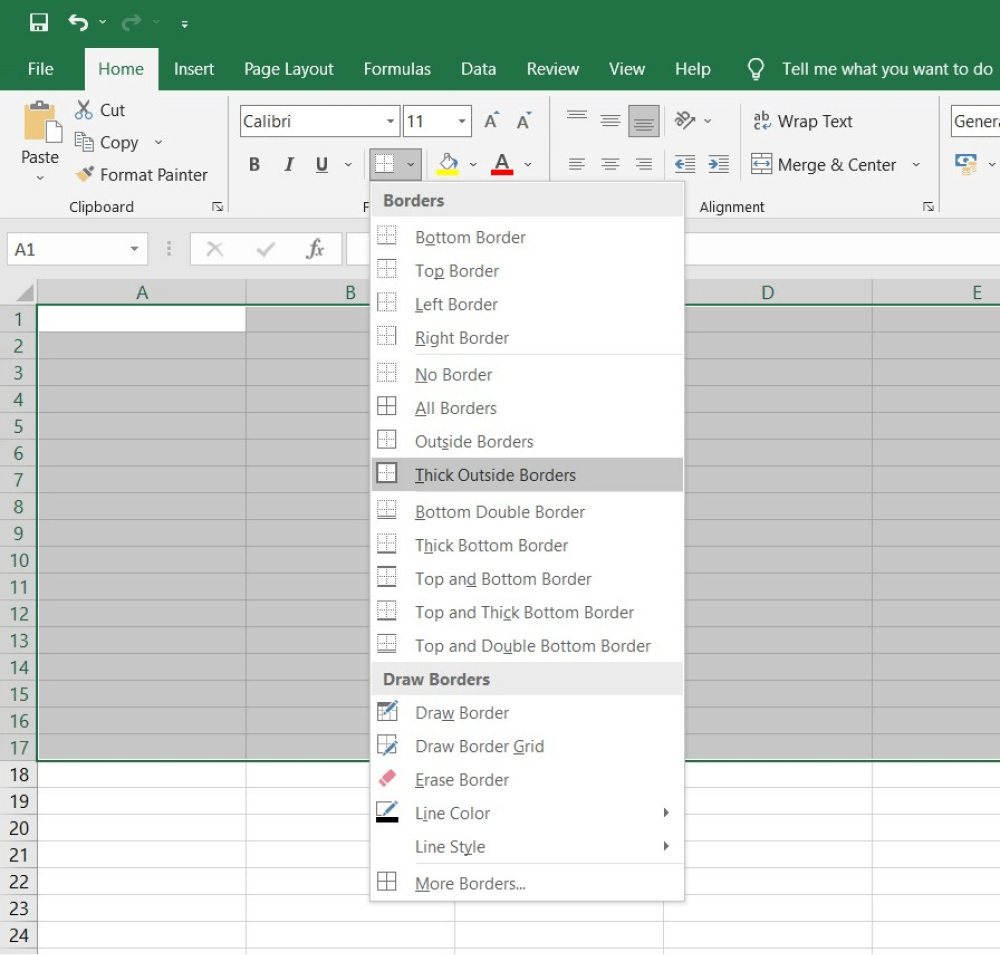Select Thick Outside Borders

point(495,474)
